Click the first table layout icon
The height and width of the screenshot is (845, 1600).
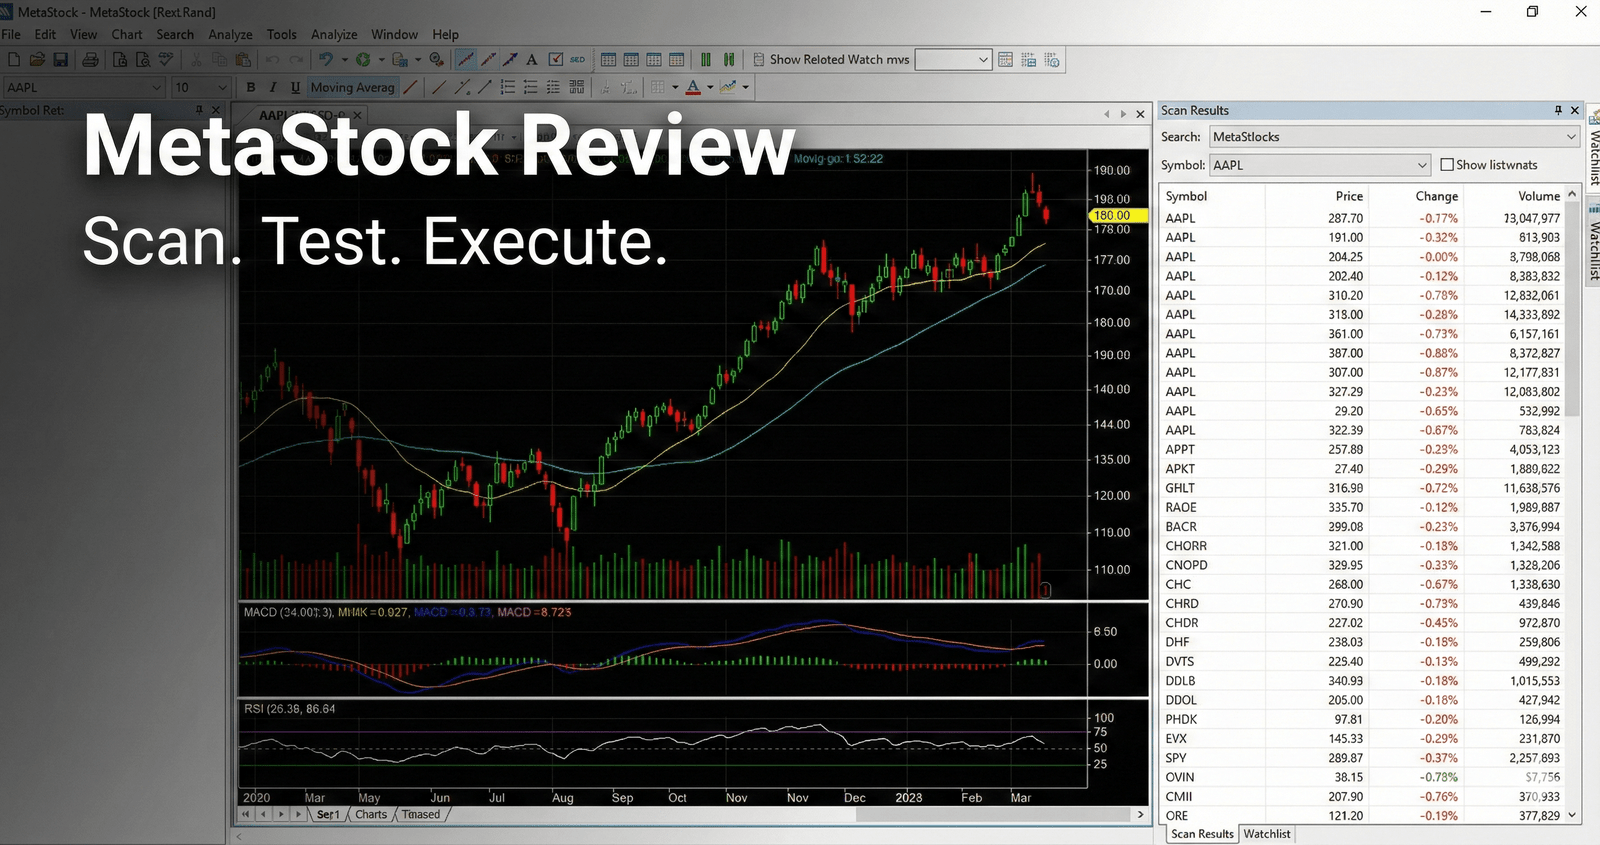(x=608, y=60)
